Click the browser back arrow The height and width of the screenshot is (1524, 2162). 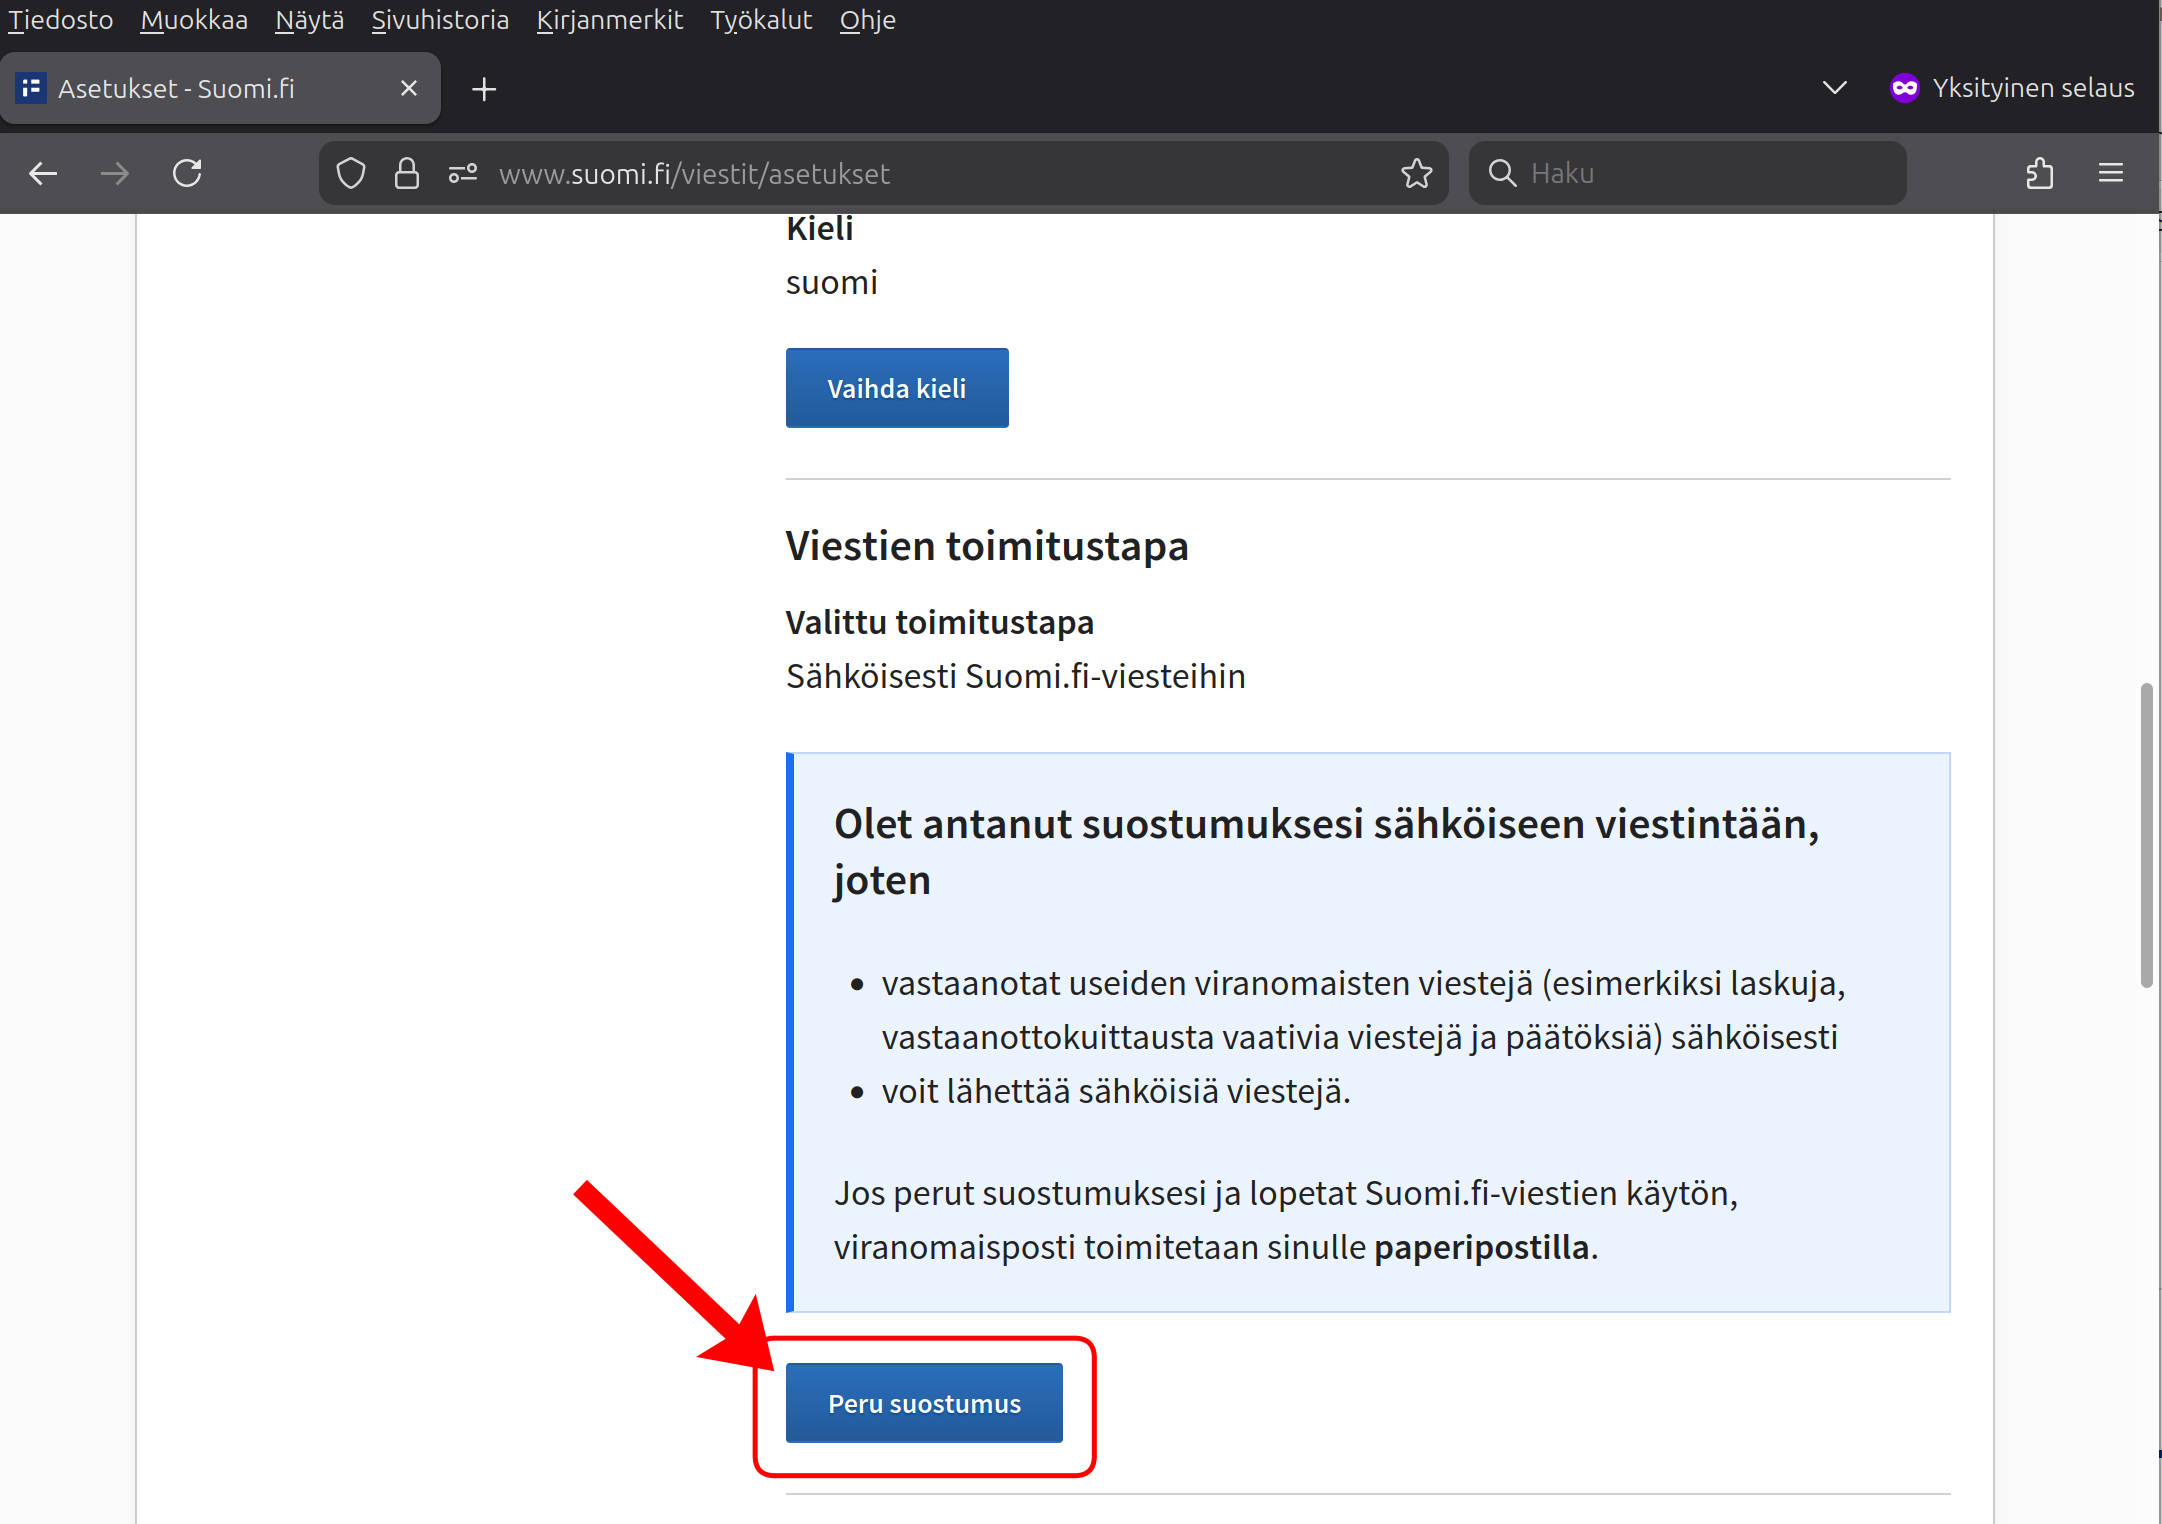point(43,174)
